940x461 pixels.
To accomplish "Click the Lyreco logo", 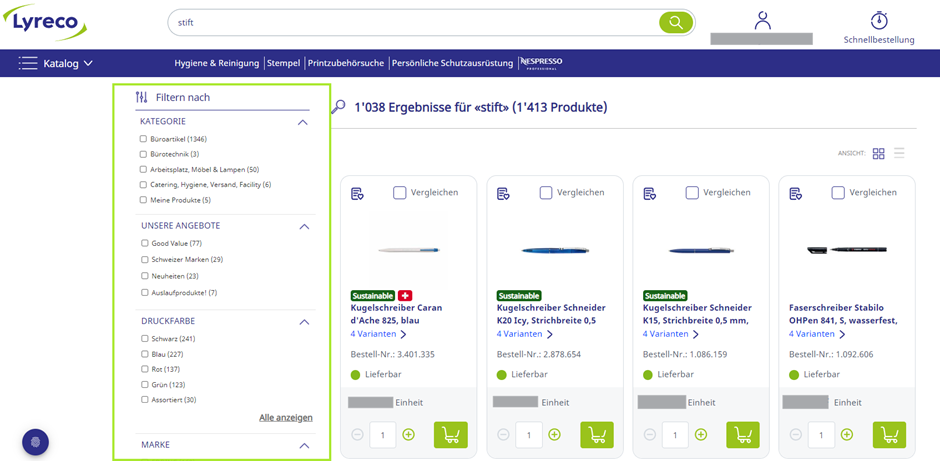I will (x=46, y=22).
